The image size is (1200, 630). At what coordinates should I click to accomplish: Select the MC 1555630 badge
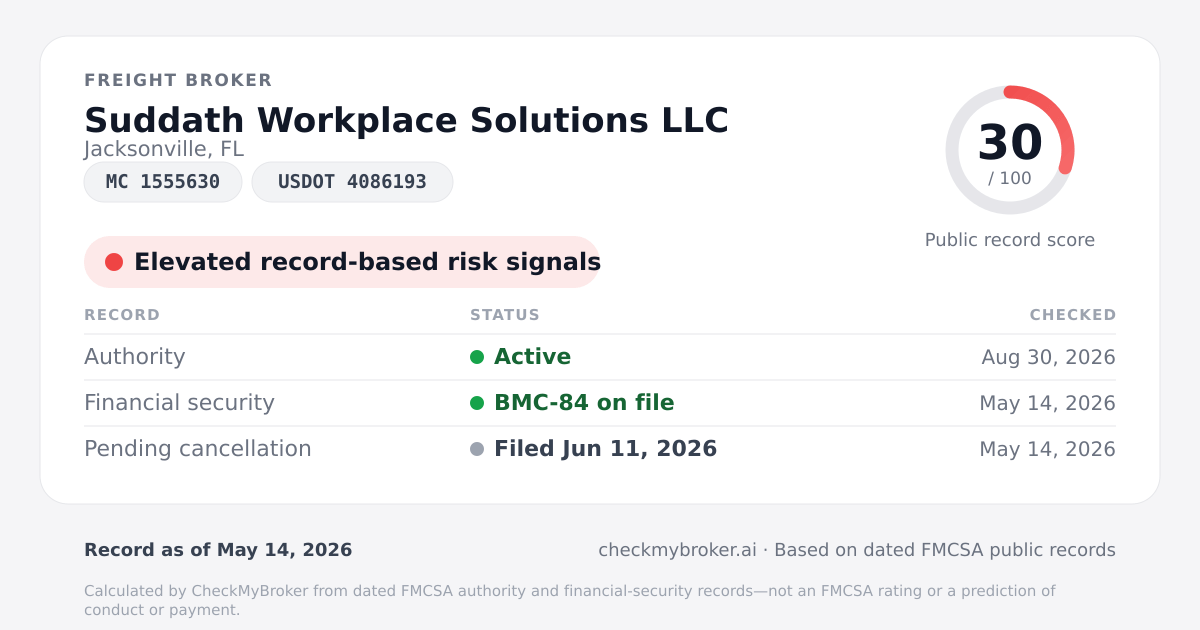coord(163,182)
